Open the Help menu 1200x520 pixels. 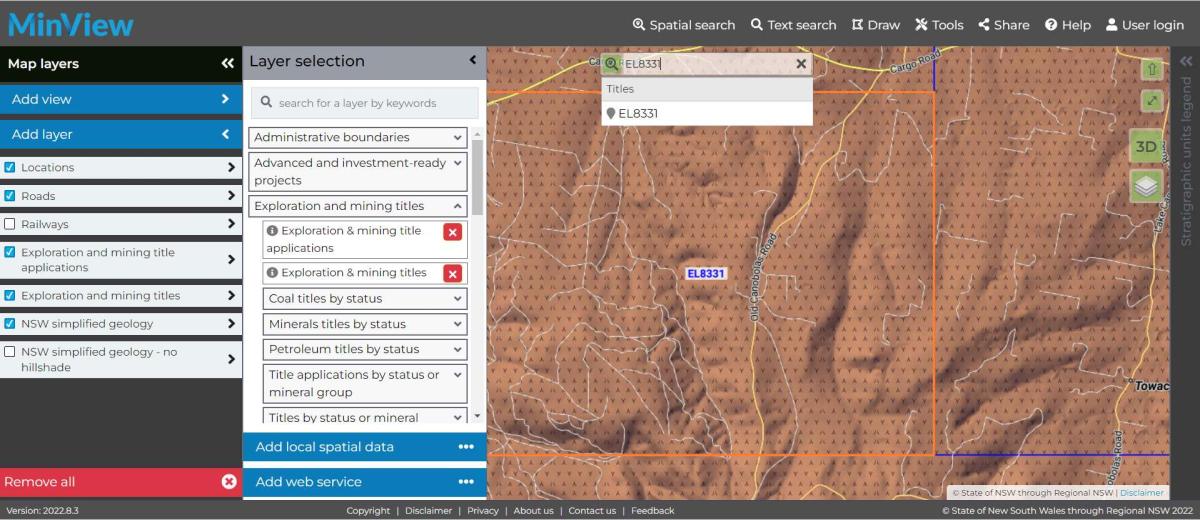coord(1067,25)
